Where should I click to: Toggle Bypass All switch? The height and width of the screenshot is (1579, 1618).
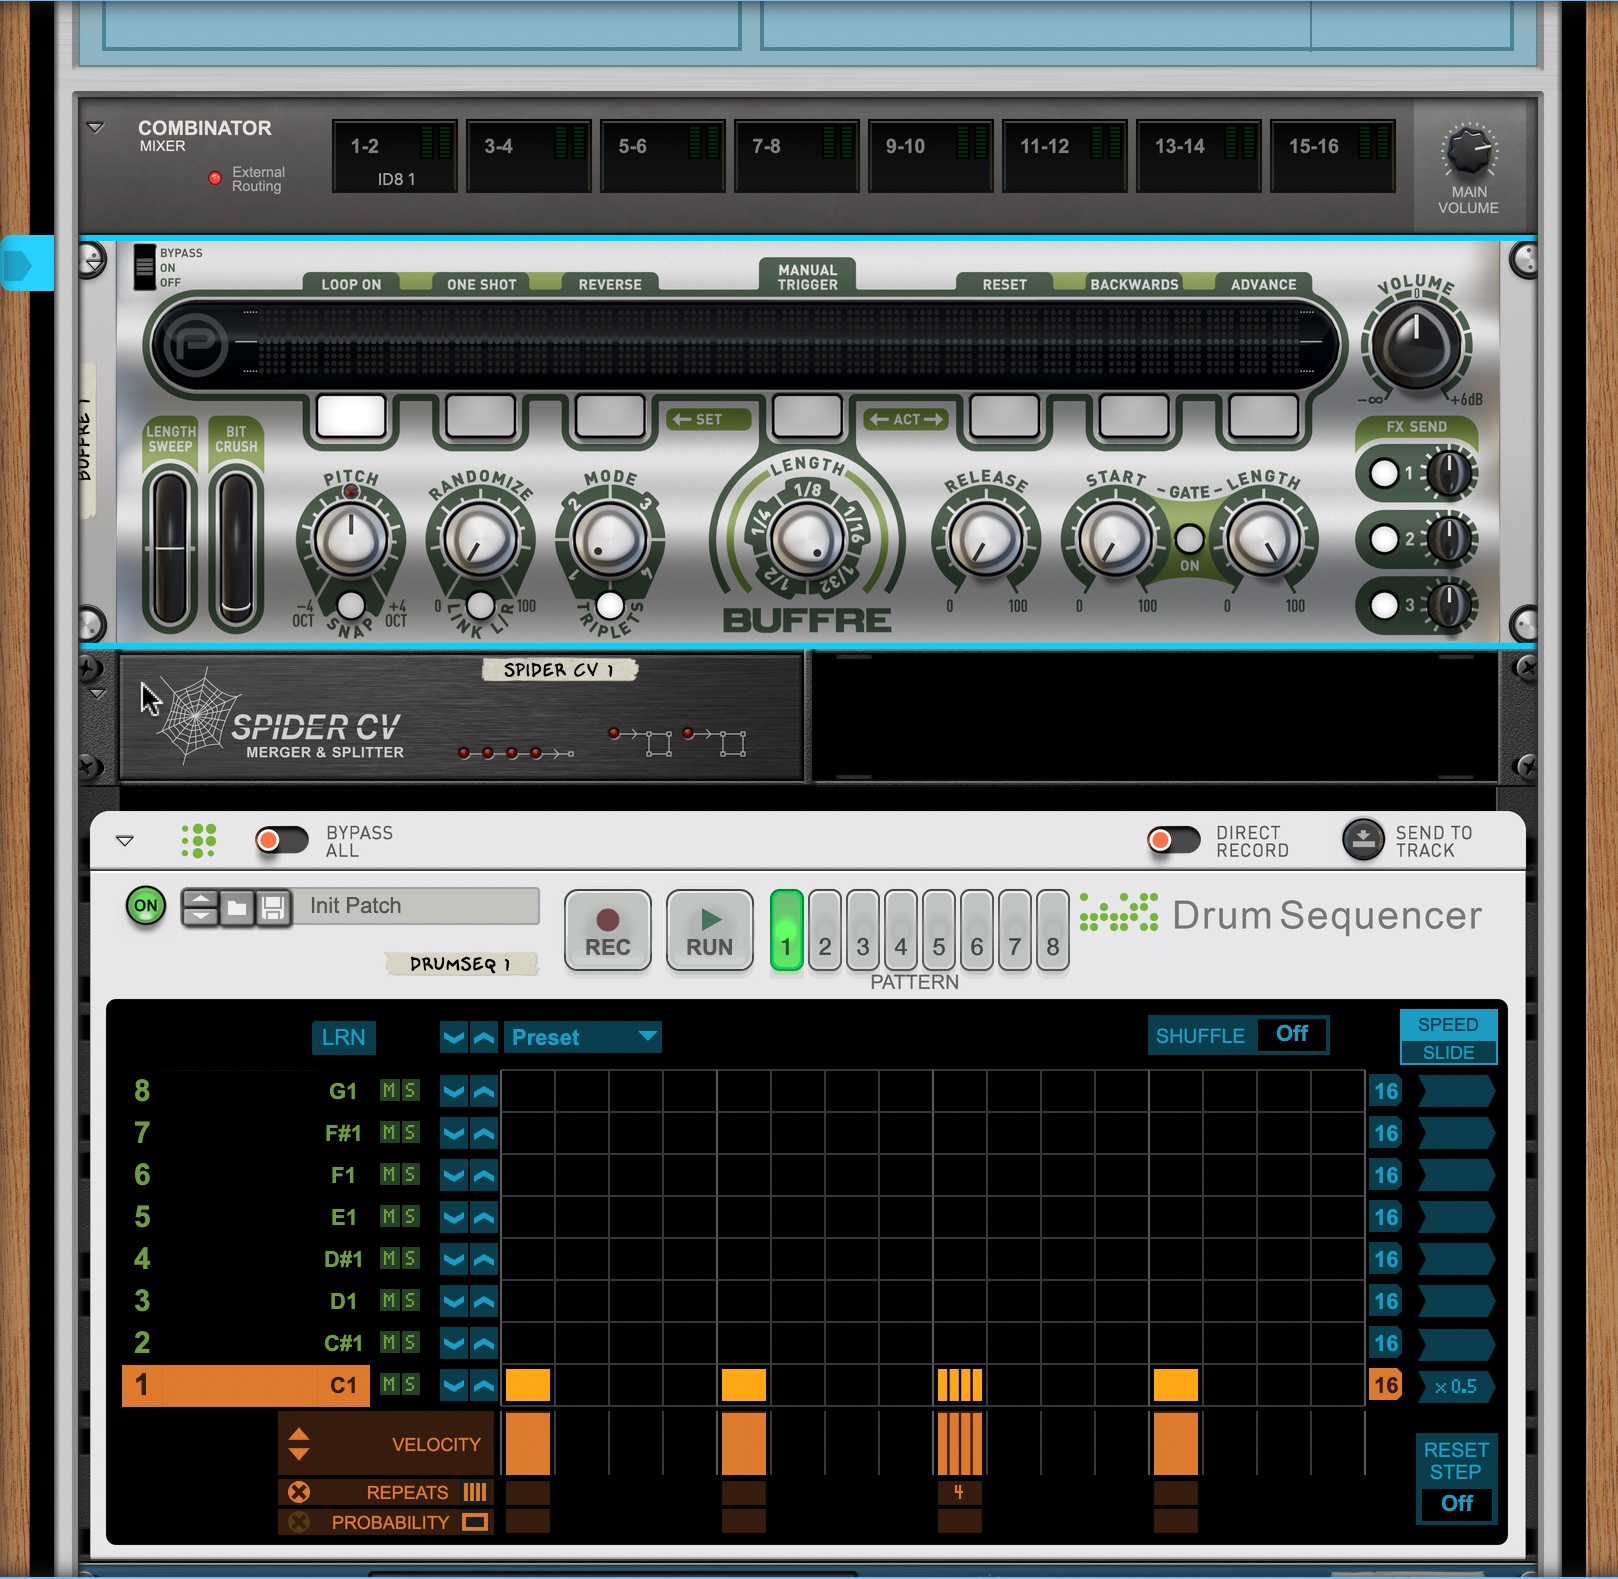tap(281, 840)
